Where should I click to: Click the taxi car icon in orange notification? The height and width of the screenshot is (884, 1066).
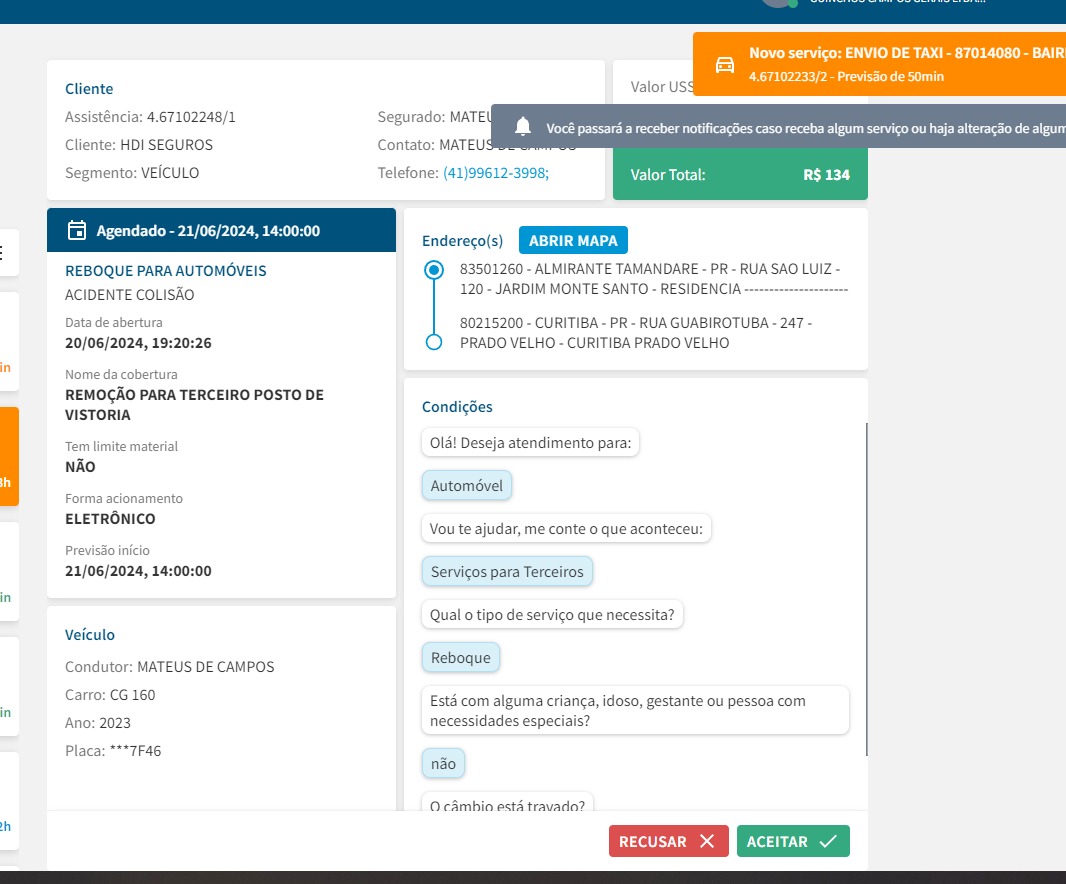point(725,65)
